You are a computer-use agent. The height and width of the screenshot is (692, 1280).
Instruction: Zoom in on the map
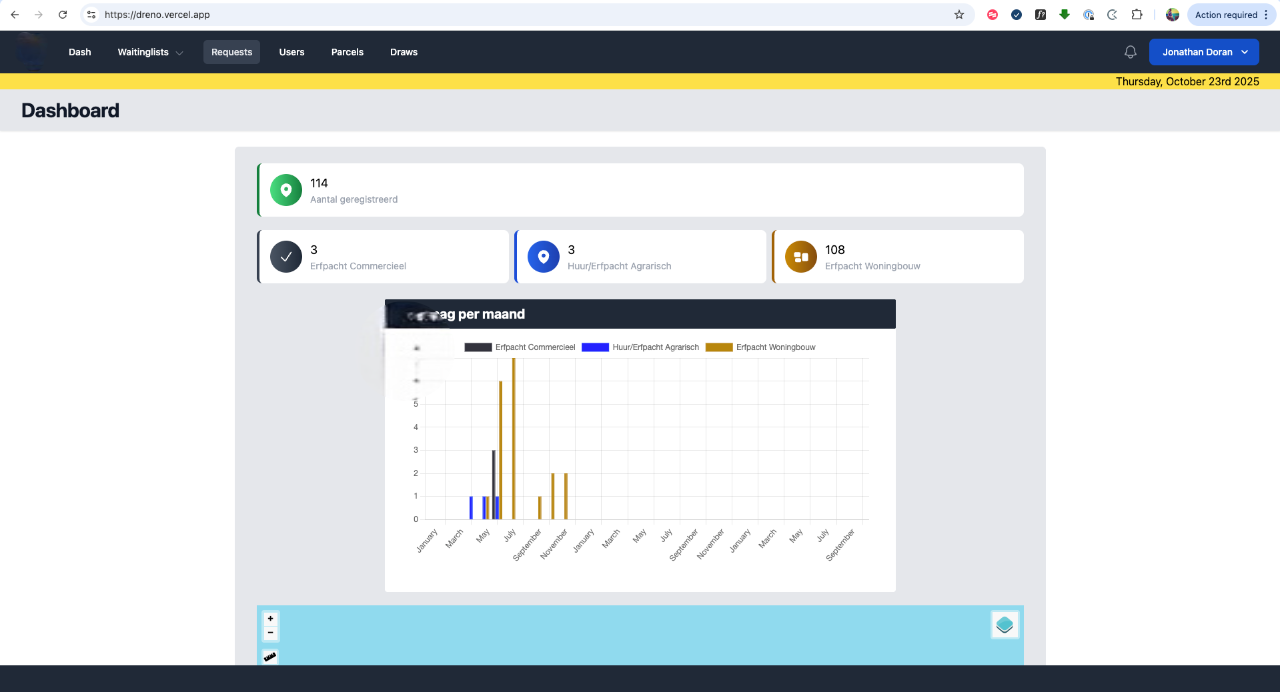click(270, 619)
